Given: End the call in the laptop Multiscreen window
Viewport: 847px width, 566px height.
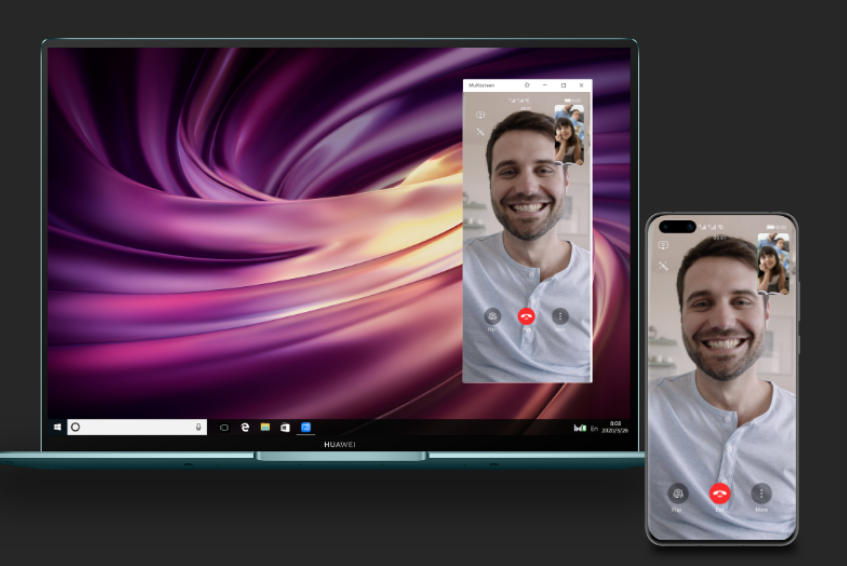Looking at the screenshot, I should [x=526, y=316].
